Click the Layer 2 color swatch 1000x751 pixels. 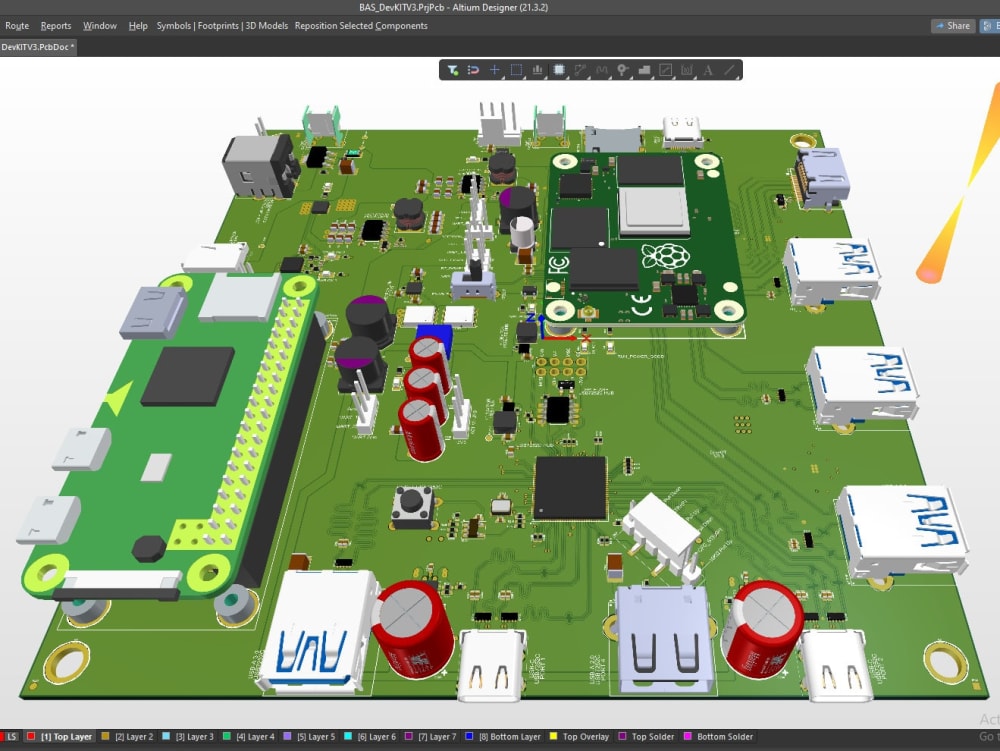[x=106, y=736]
